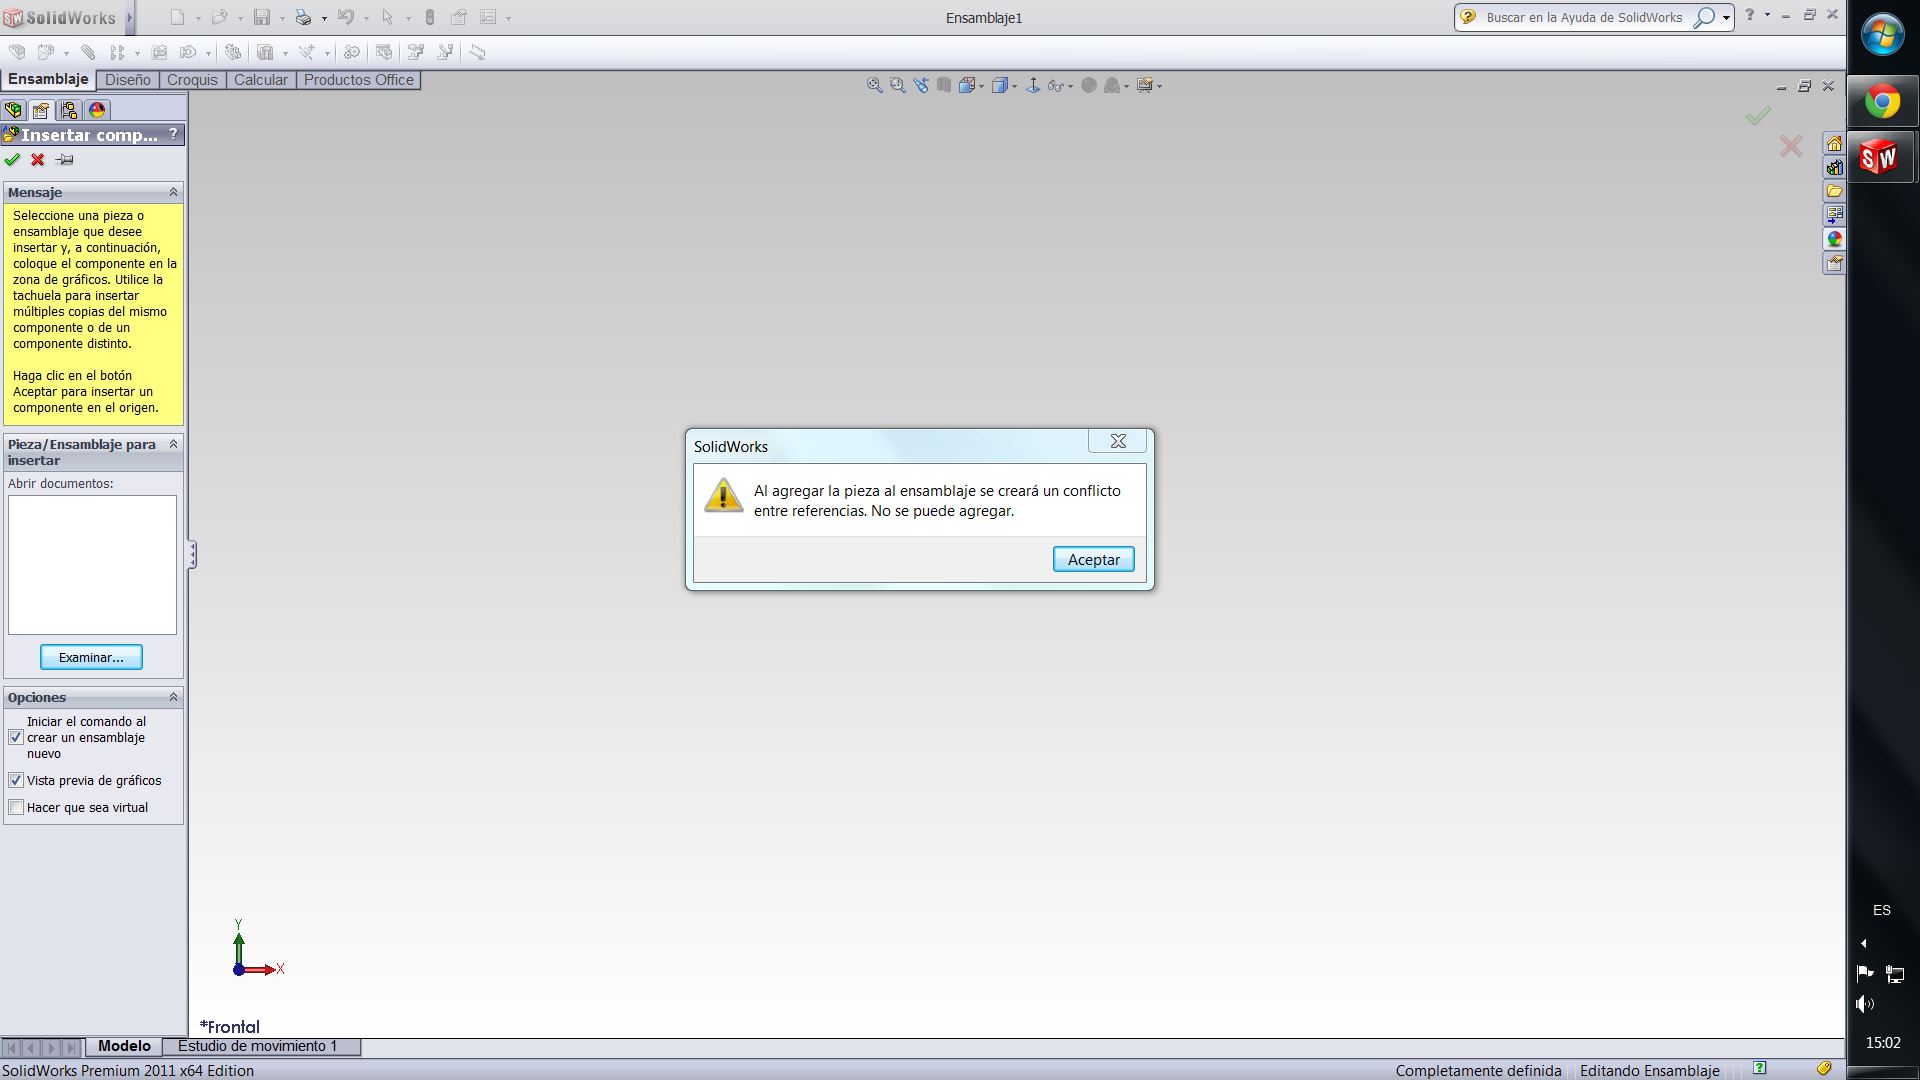Switch to the Croquis tab

coord(192,80)
